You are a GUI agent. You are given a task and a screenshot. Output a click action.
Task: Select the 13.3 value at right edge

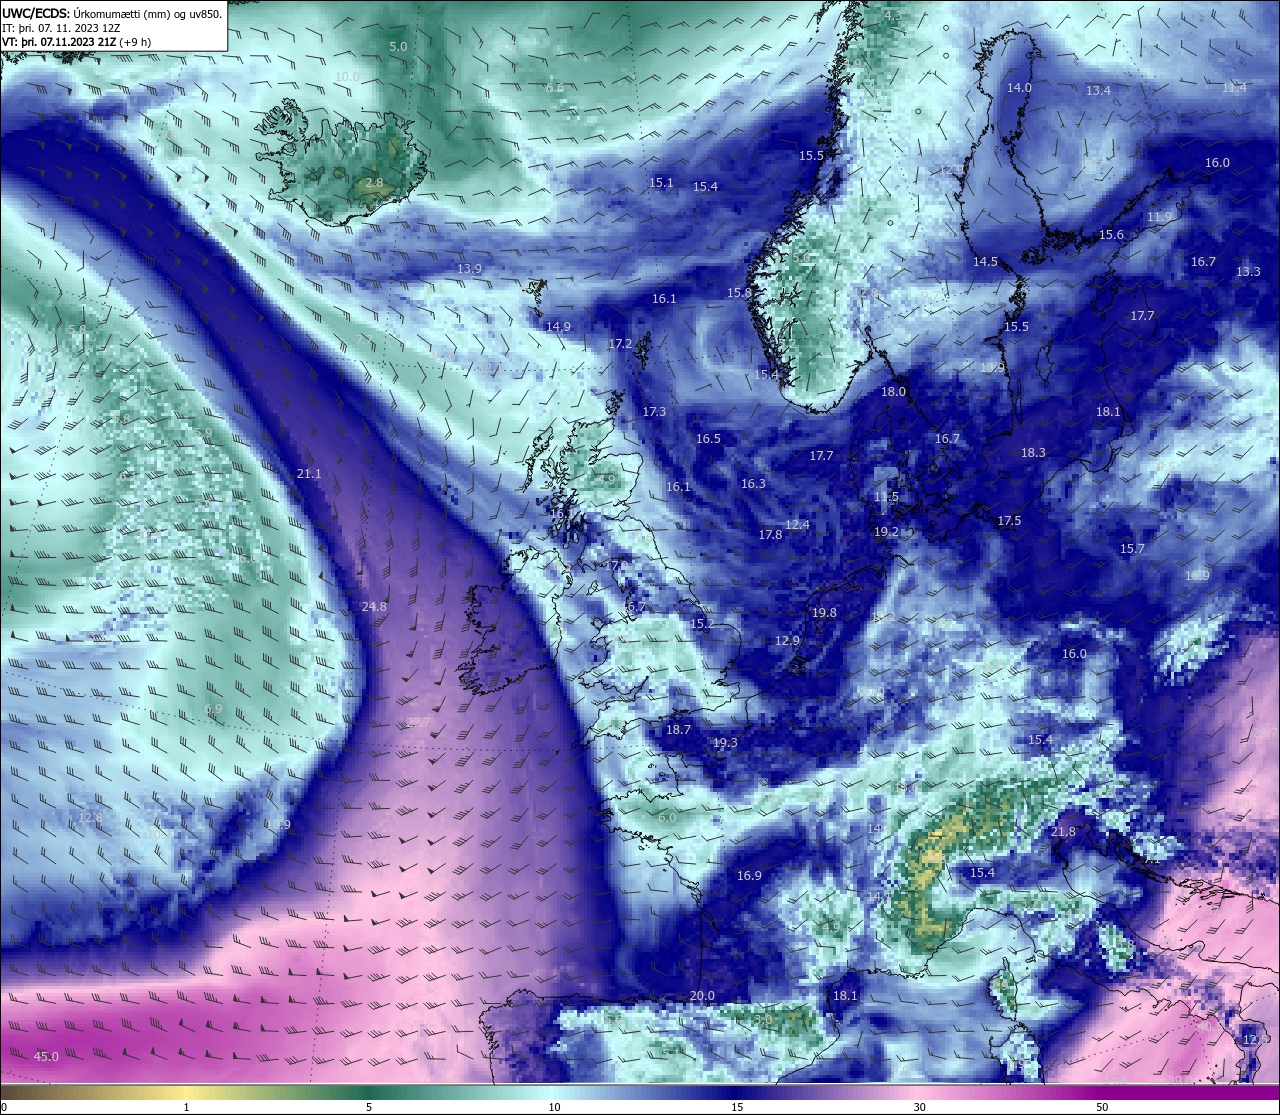pos(1248,271)
